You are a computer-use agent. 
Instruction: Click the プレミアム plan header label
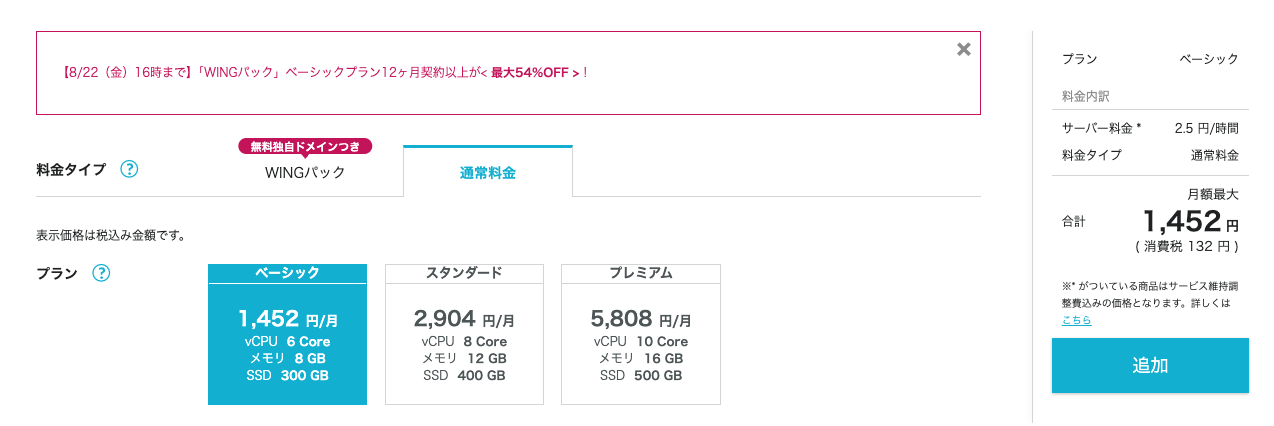[641, 273]
